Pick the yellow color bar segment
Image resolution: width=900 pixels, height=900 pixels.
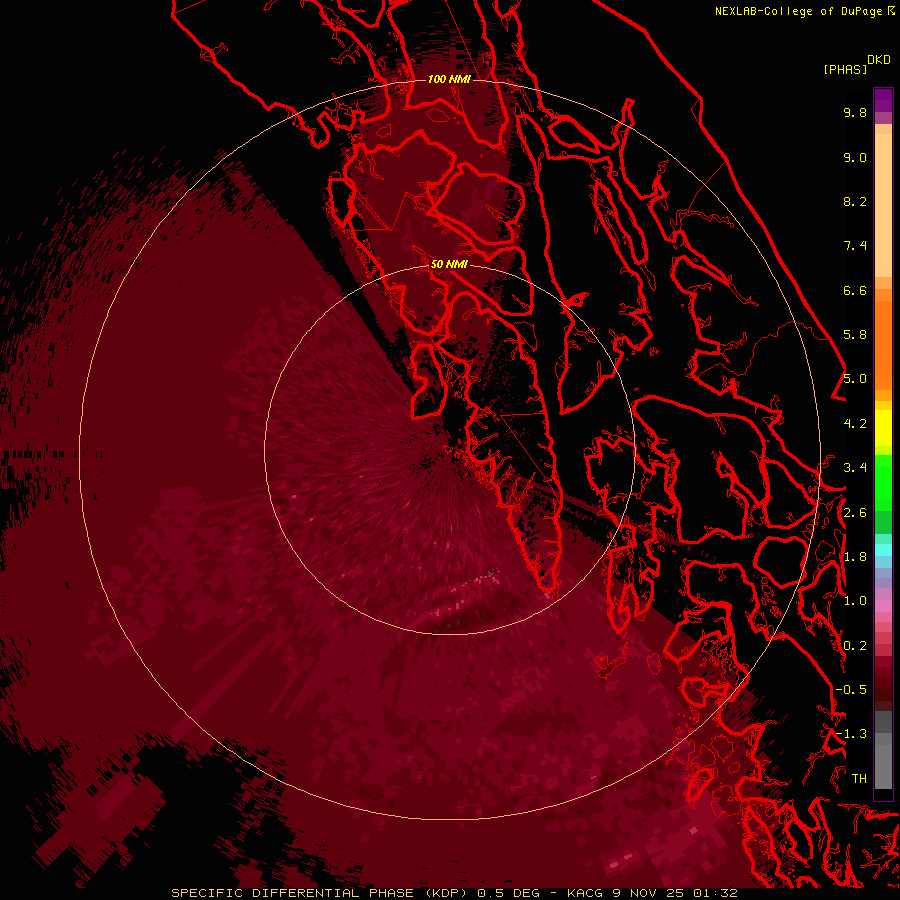[x=883, y=428]
